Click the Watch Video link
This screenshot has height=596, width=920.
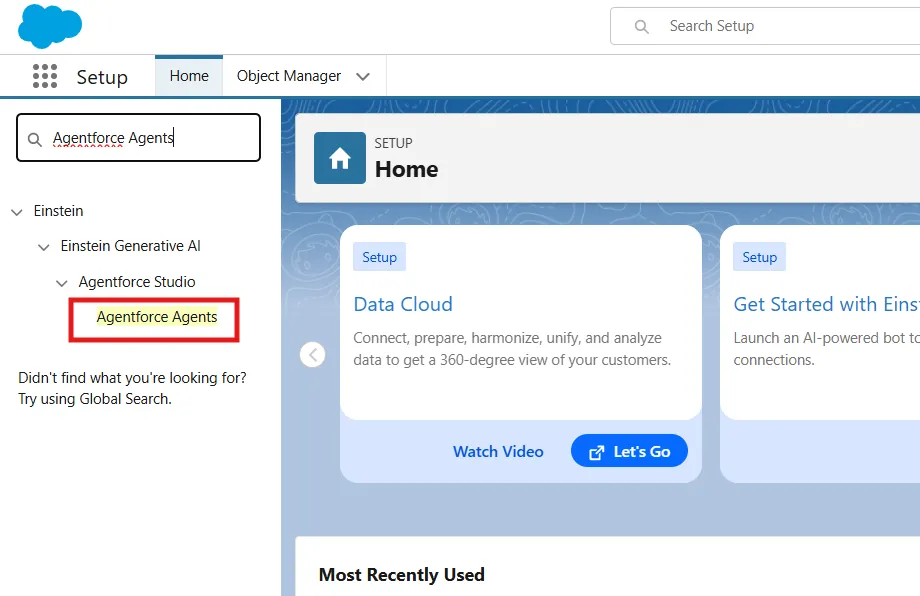pyautogui.click(x=498, y=452)
